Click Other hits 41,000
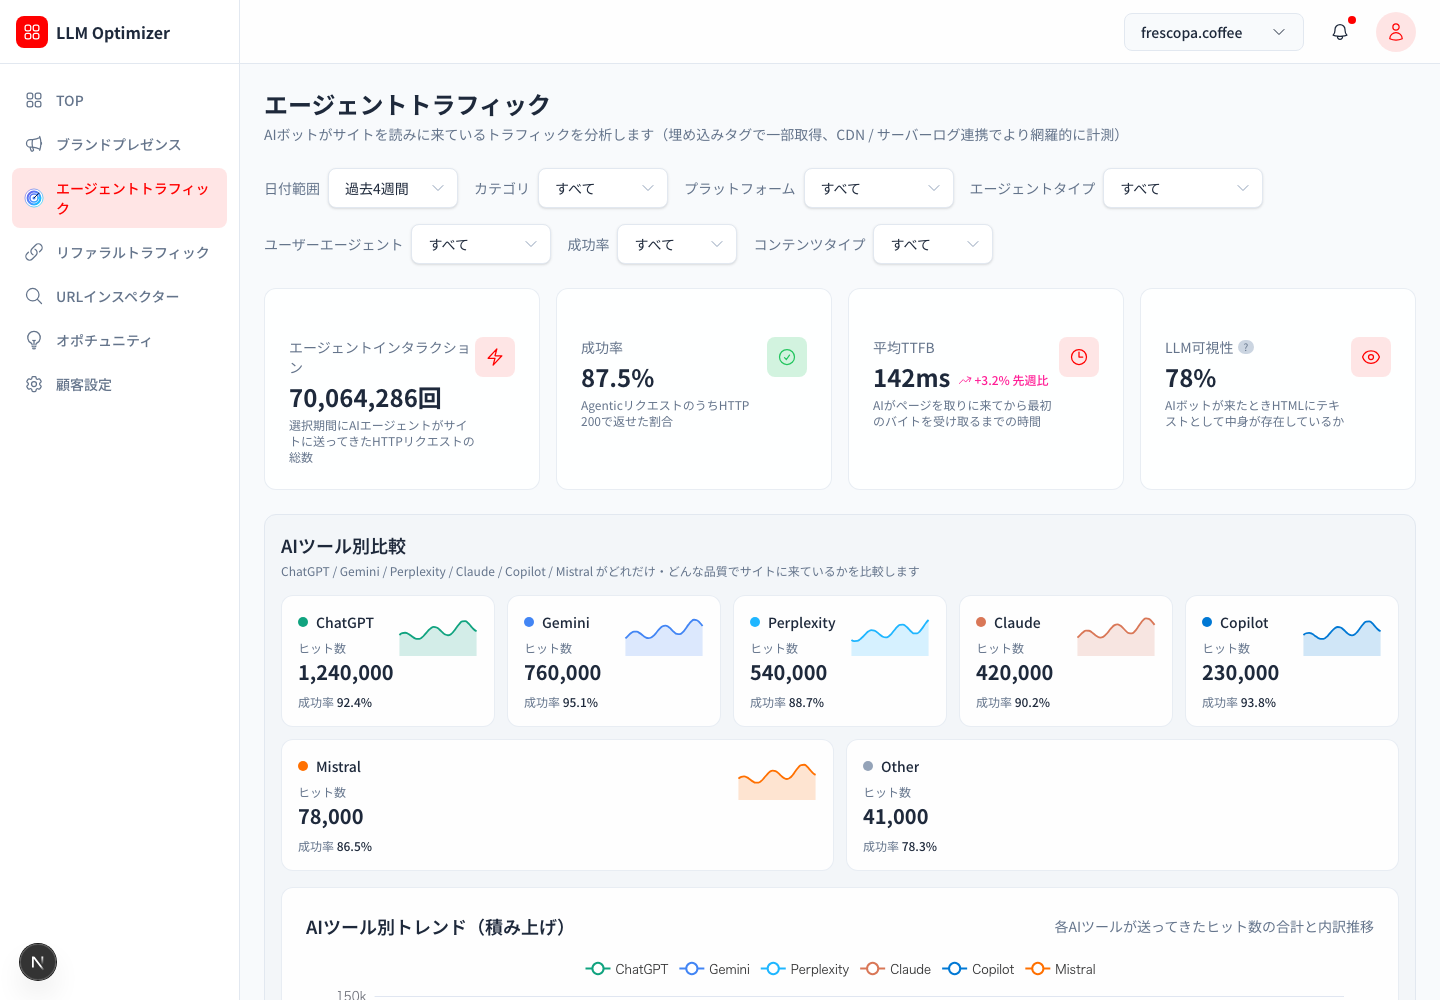Image resolution: width=1440 pixels, height=1000 pixels. (x=896, y=817)
